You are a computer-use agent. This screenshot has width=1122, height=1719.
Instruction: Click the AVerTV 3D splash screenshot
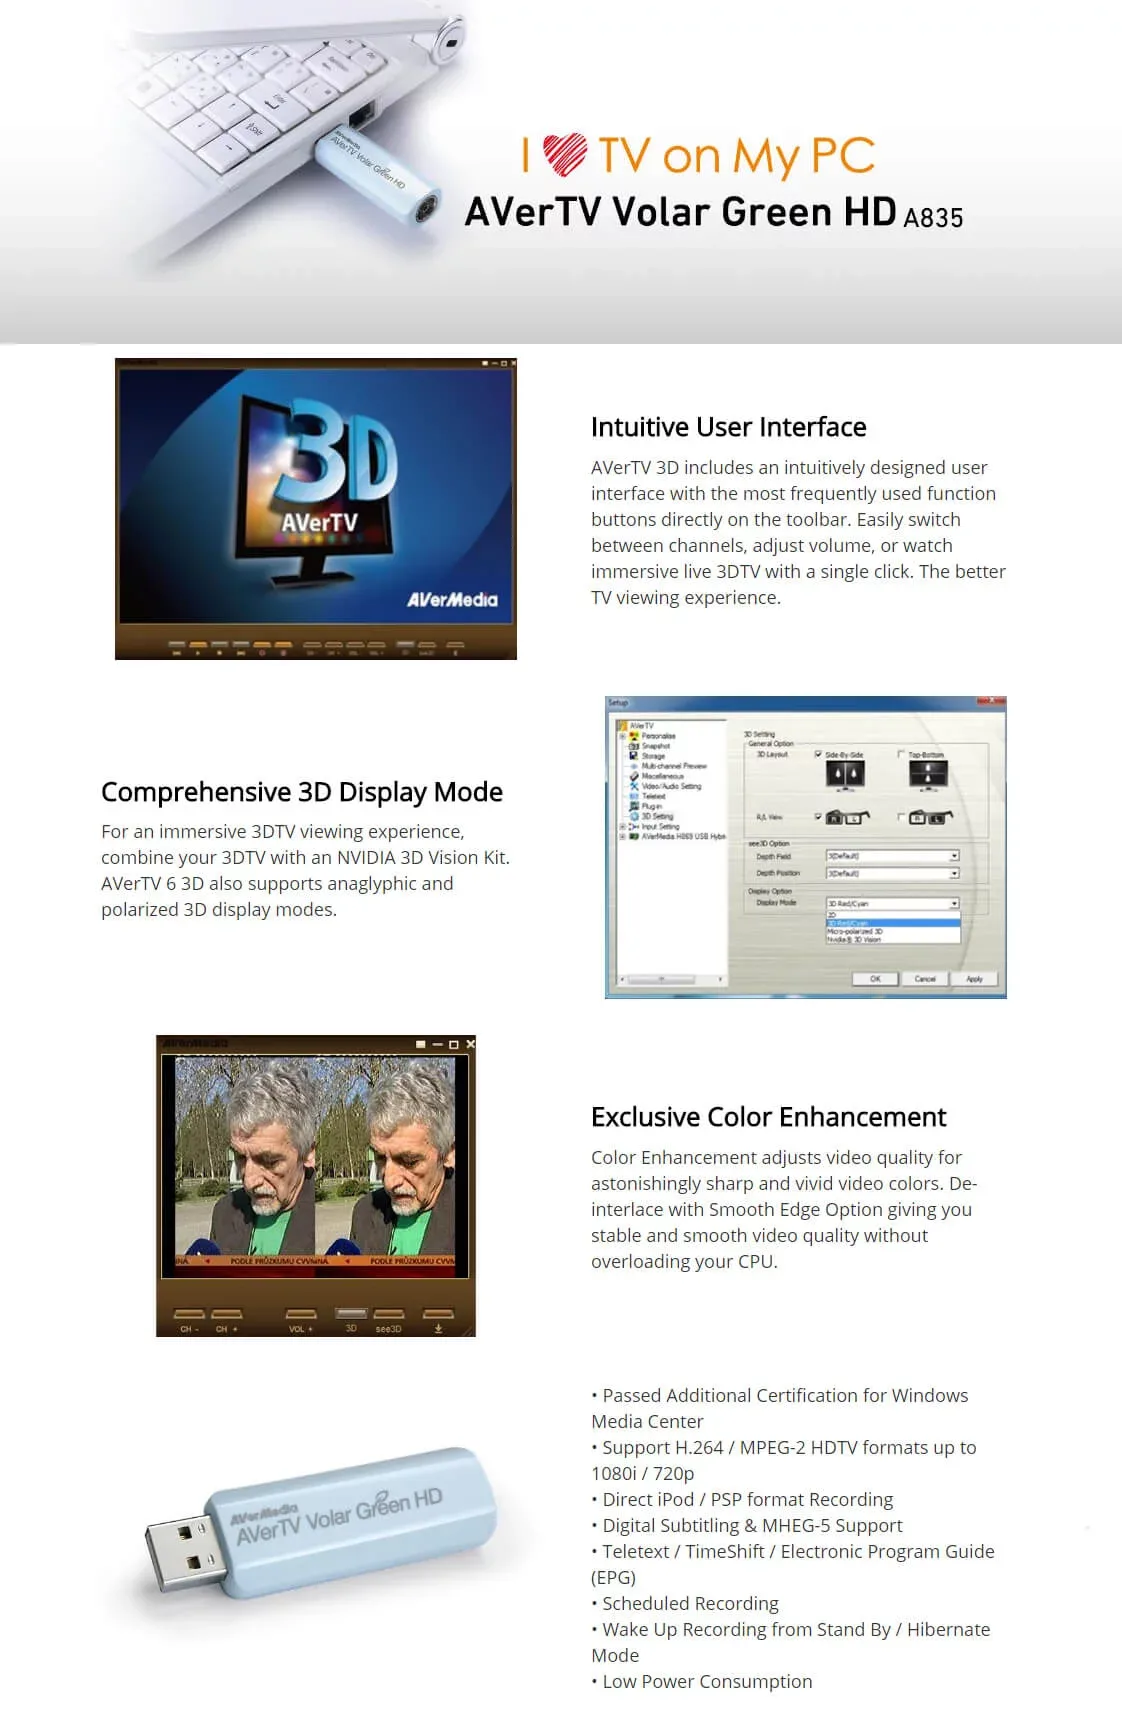click(316, 509)
